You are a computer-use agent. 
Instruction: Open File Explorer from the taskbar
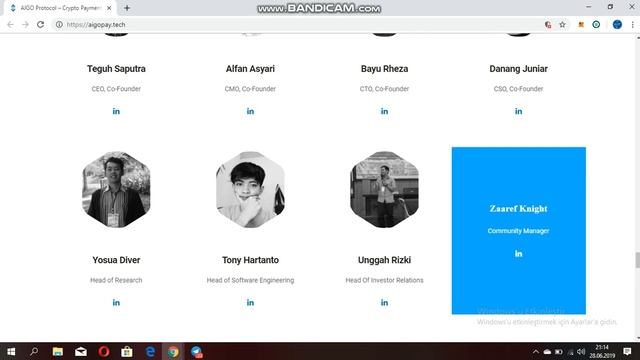pyautogui.click(x=58, y=351)
